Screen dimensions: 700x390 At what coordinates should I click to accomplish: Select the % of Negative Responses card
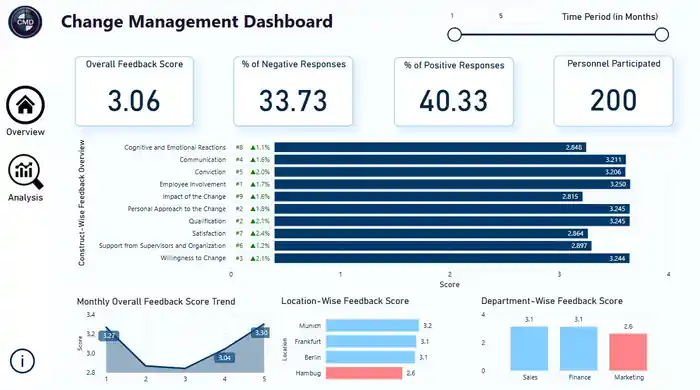tap(293, 91)
